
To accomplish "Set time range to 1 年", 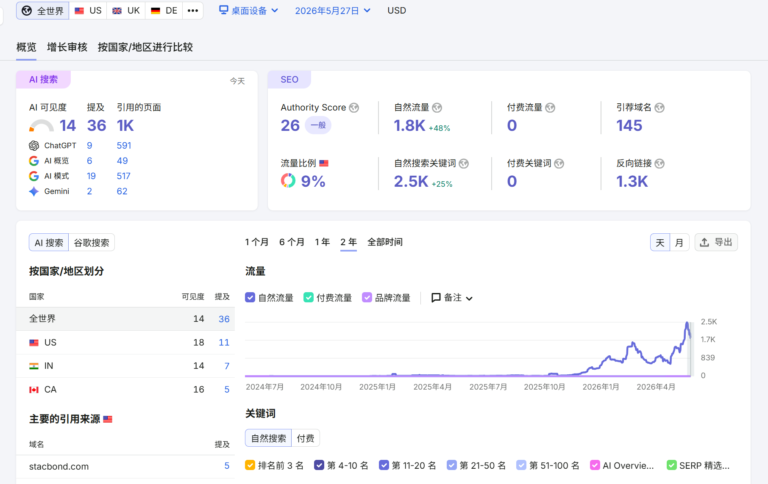I will click(x=322, y=242).
